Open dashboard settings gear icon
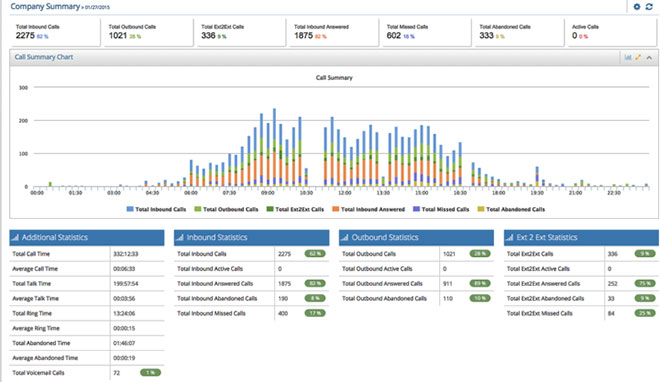 click(637, 7)
